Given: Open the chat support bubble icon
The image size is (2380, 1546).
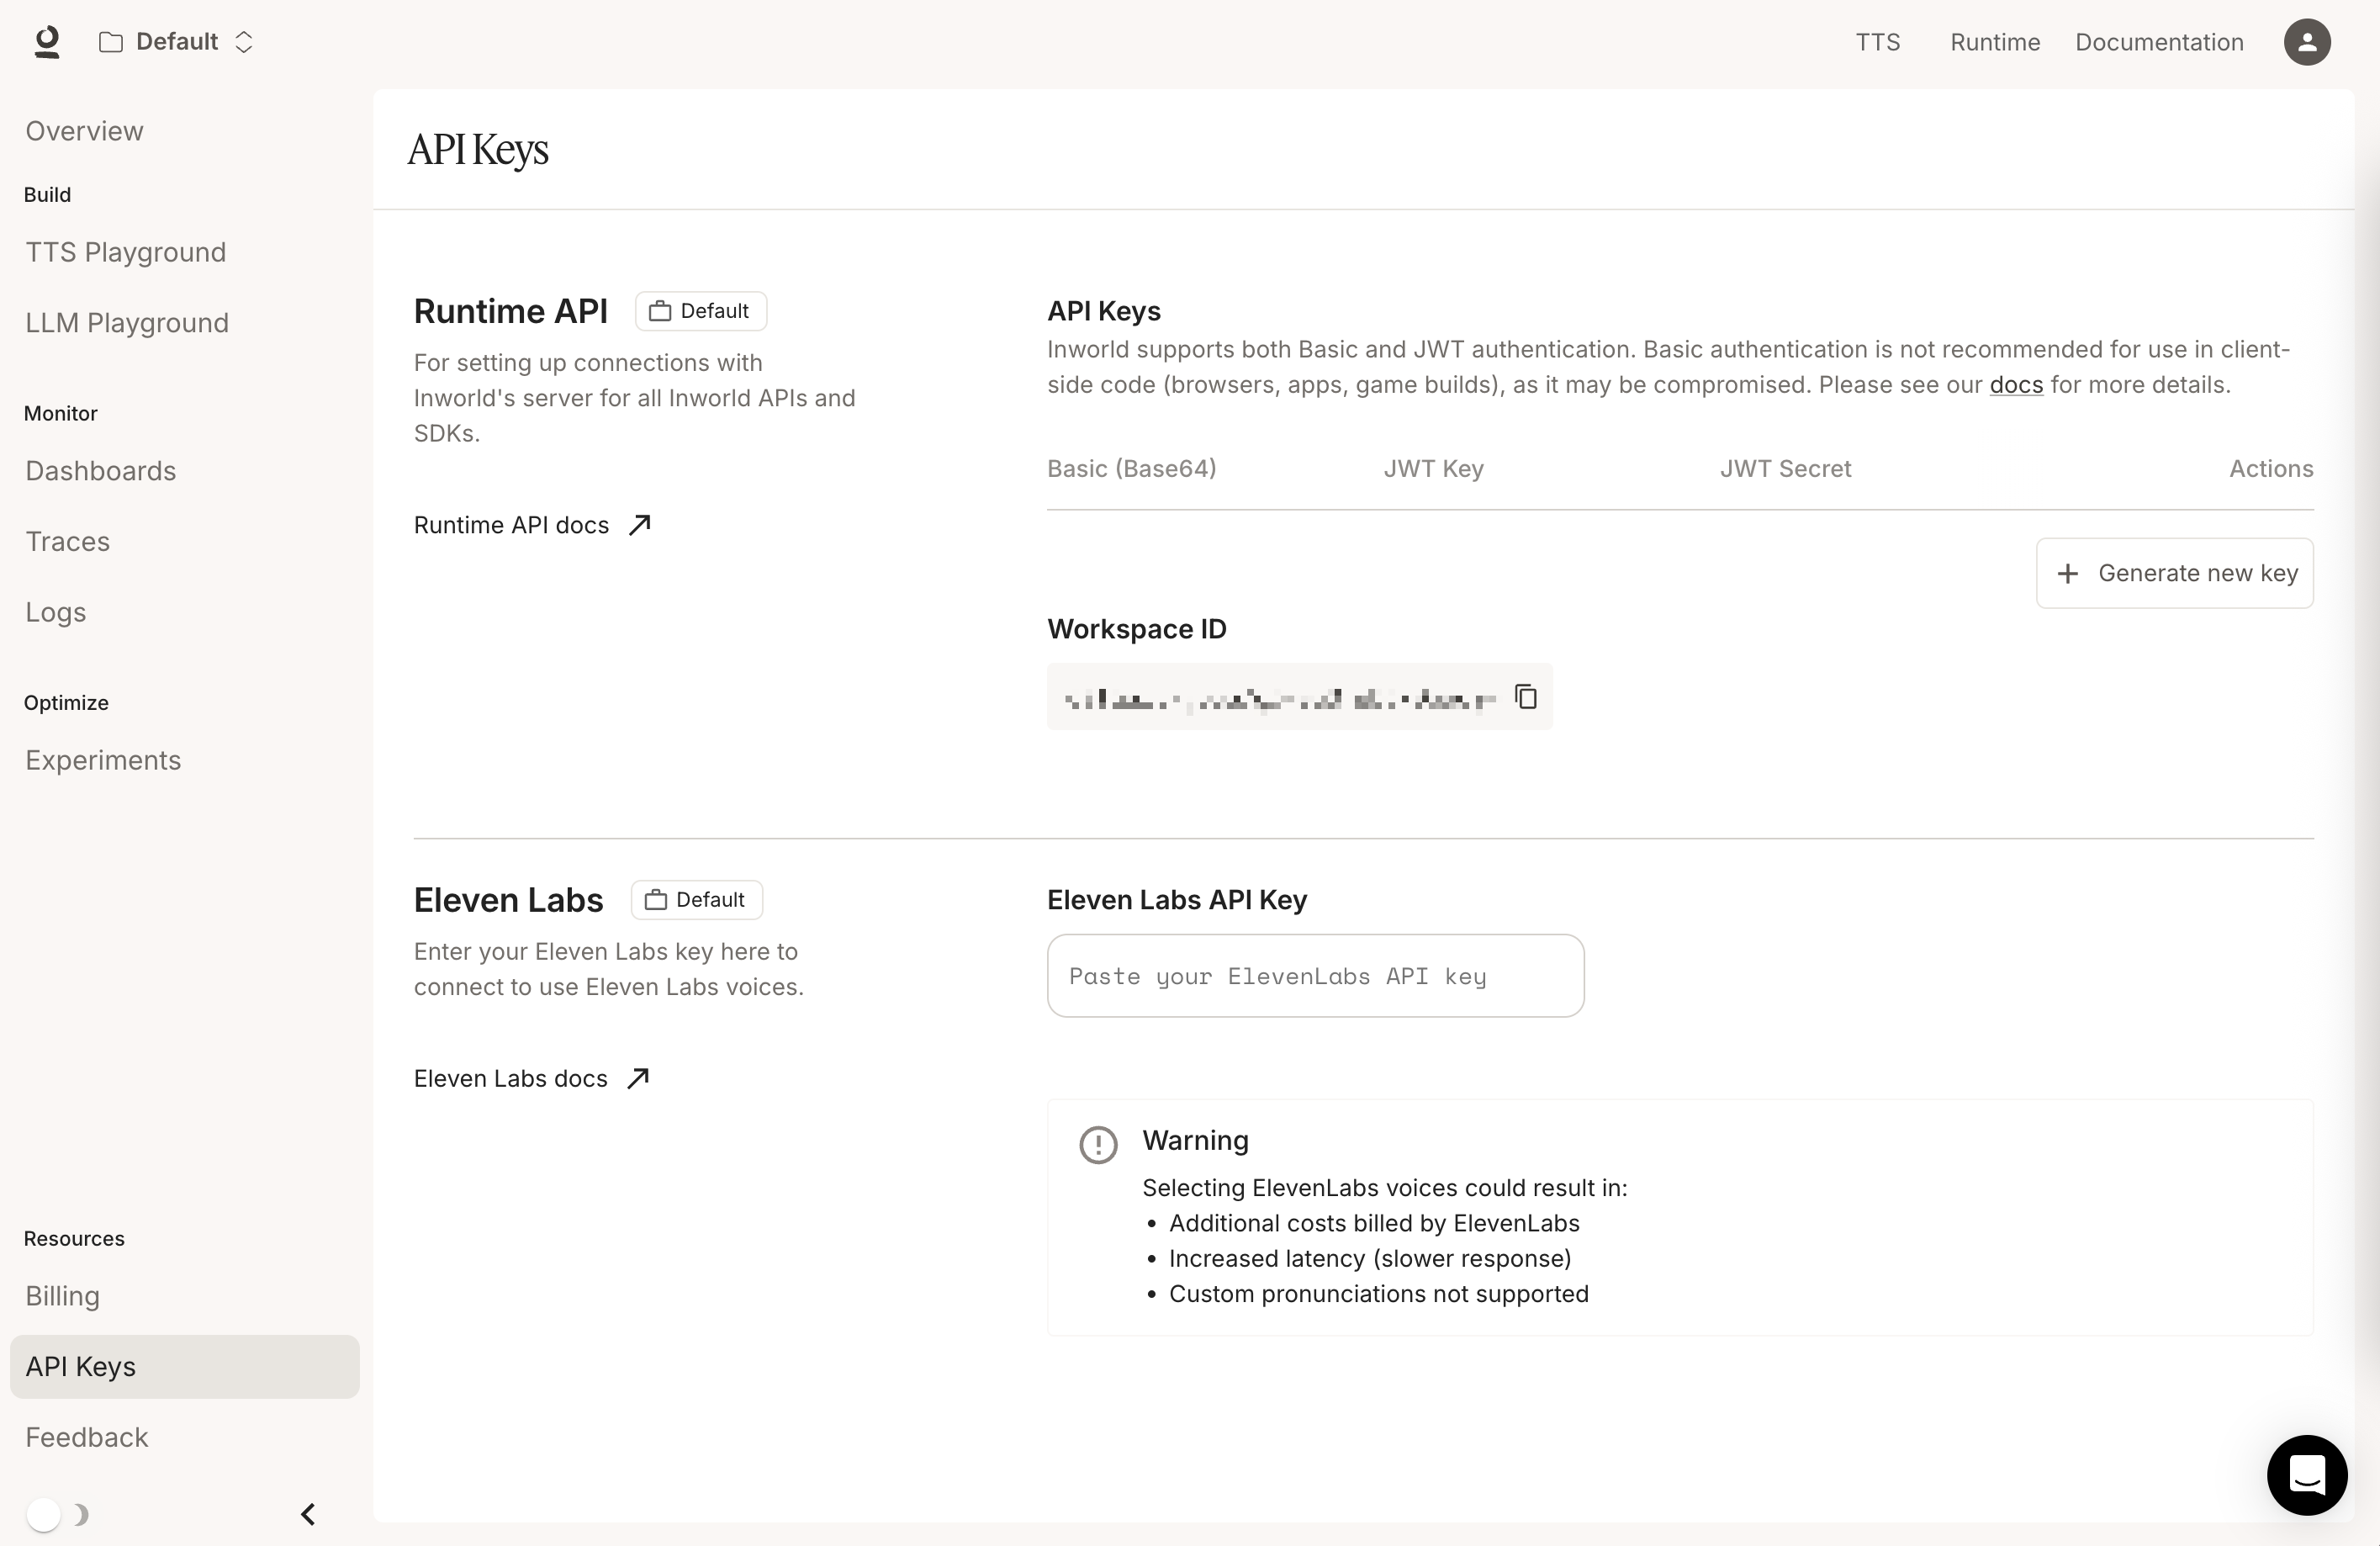Looking at the screenshot, I should click(2306, 1474).
